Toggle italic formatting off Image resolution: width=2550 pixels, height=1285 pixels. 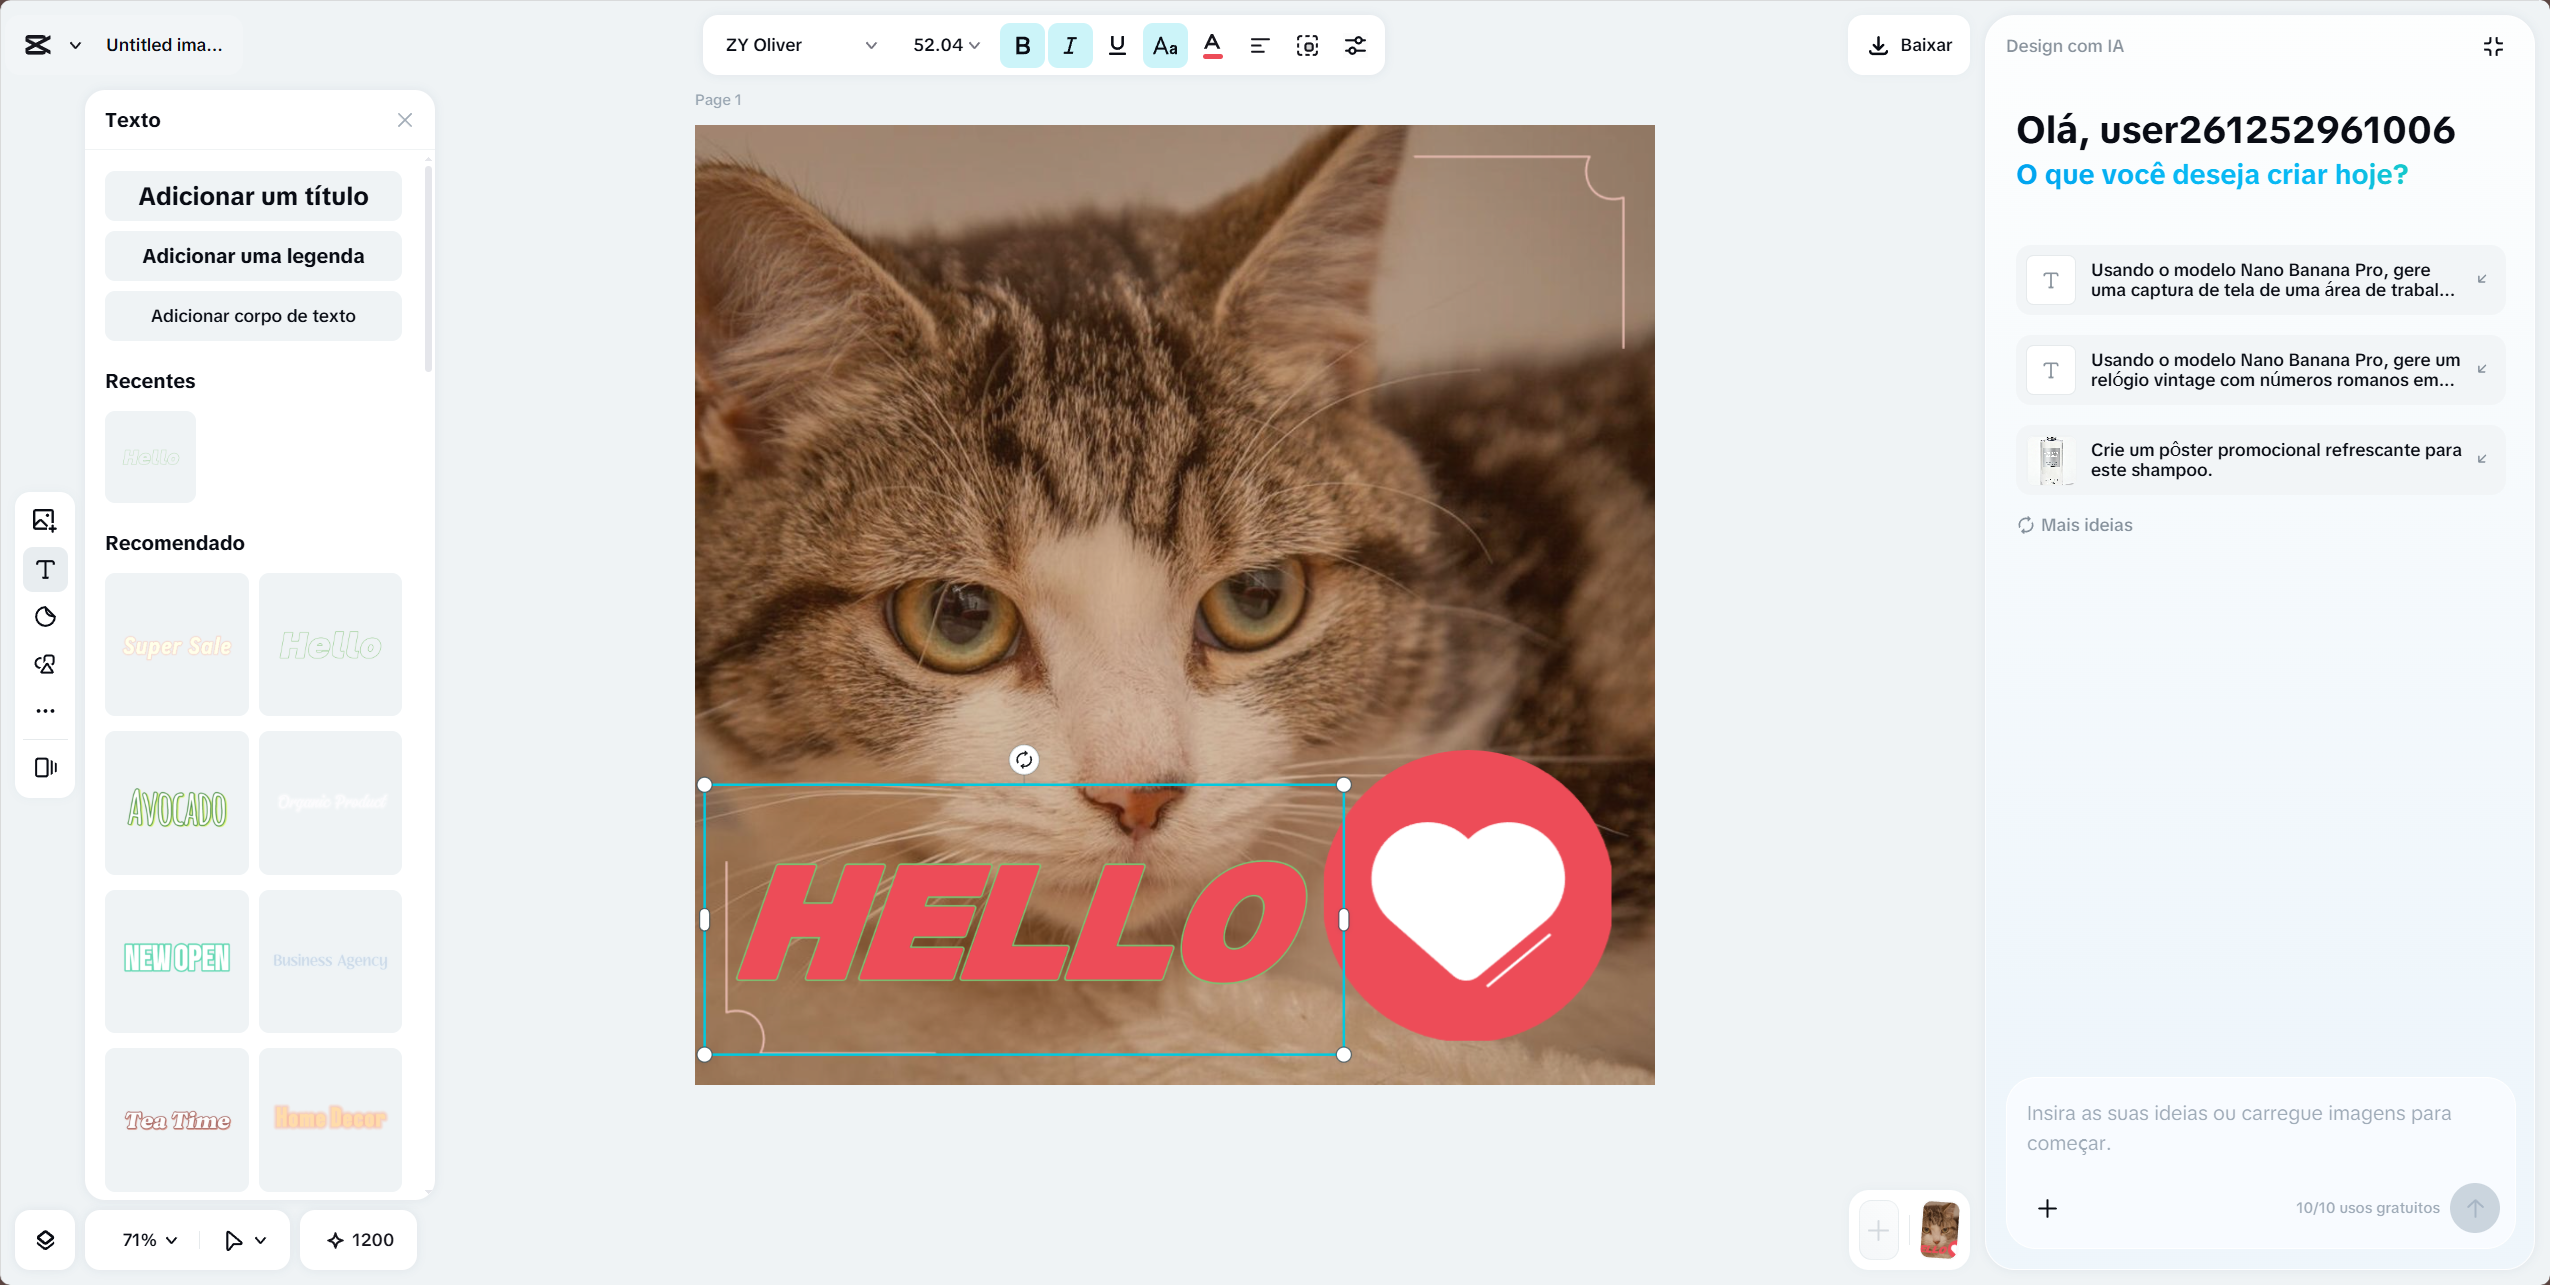pyautogui.click(x=1068, y=45)
